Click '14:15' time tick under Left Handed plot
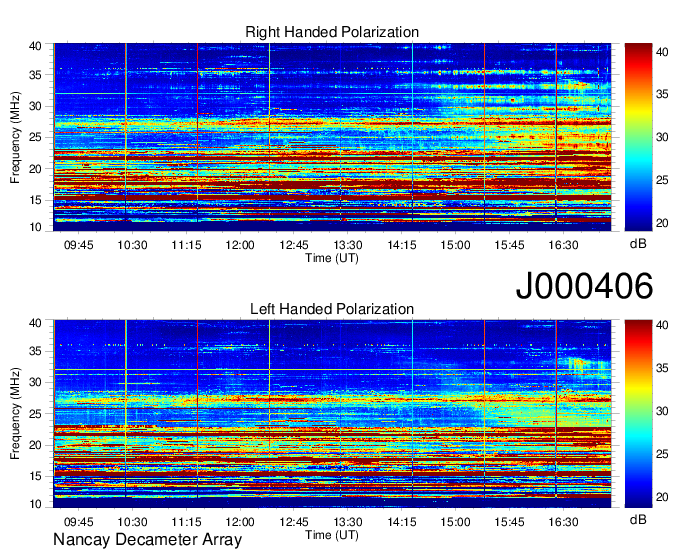This screenshot has width=680, height=552. [x=402, y=522]
